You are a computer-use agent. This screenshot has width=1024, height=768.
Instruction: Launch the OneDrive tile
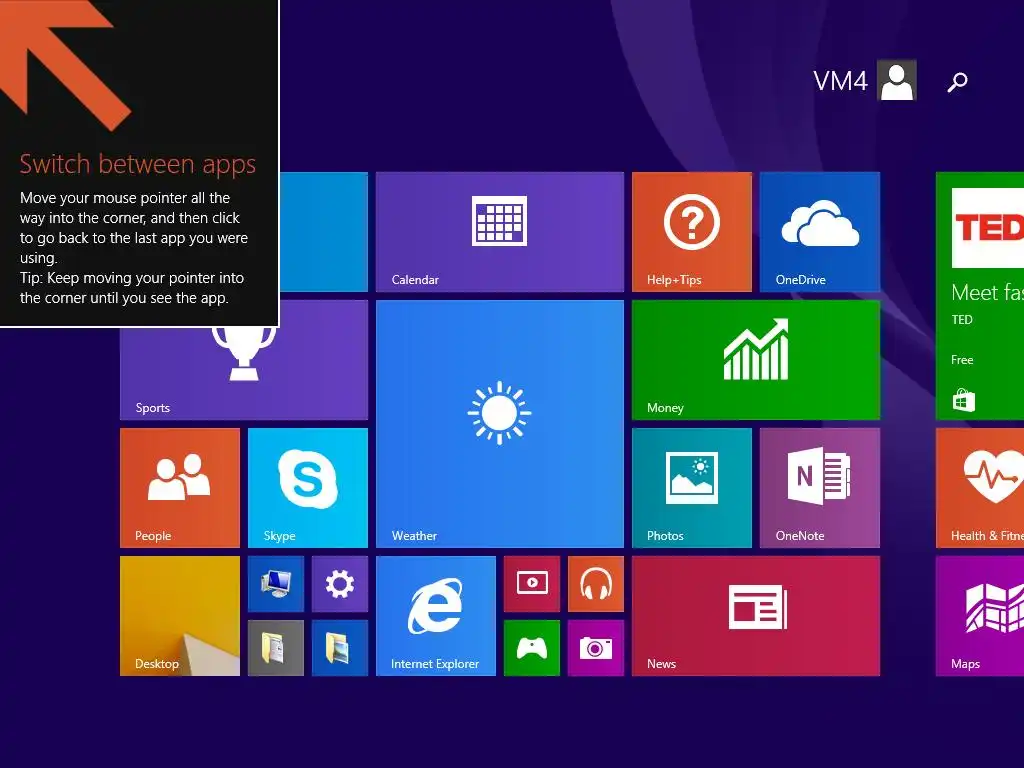point(820,232)
